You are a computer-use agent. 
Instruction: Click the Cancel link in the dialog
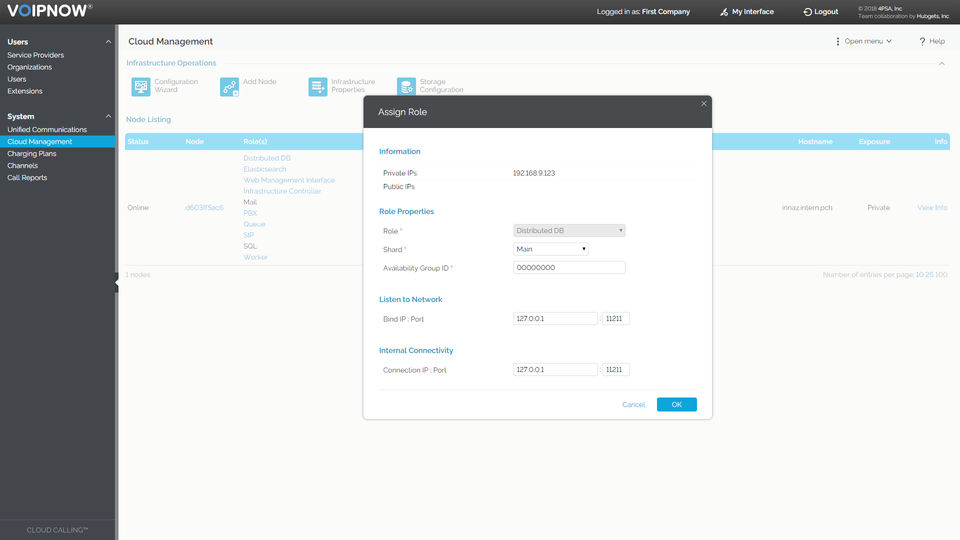click(634, 405)
